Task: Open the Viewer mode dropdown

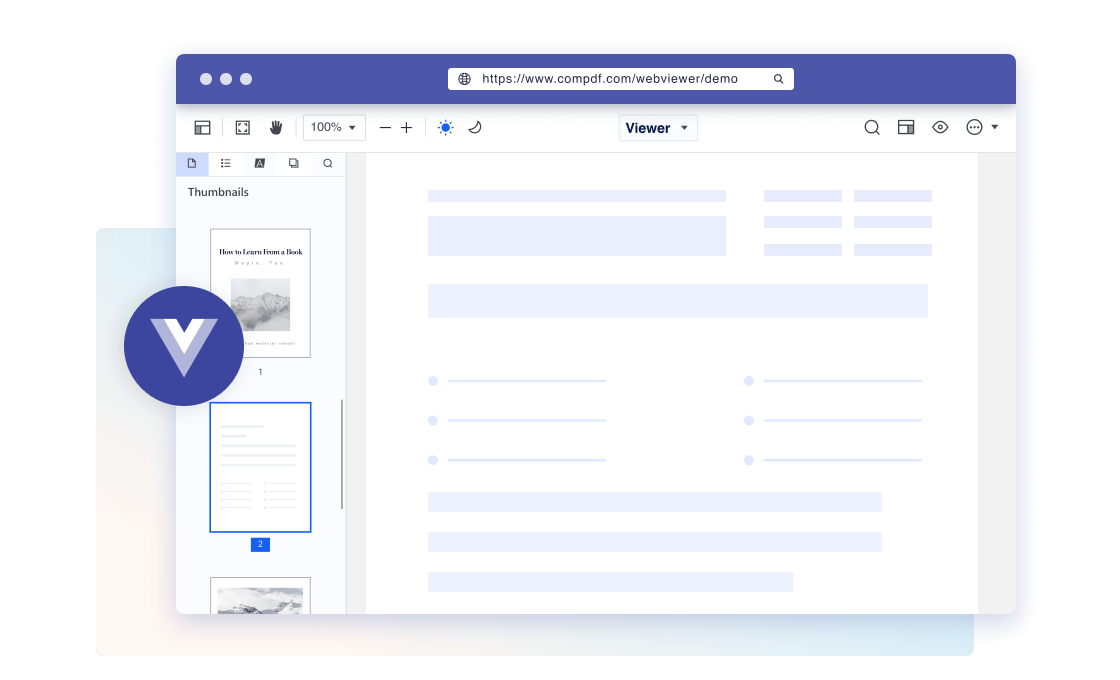Action: (658, 128)
